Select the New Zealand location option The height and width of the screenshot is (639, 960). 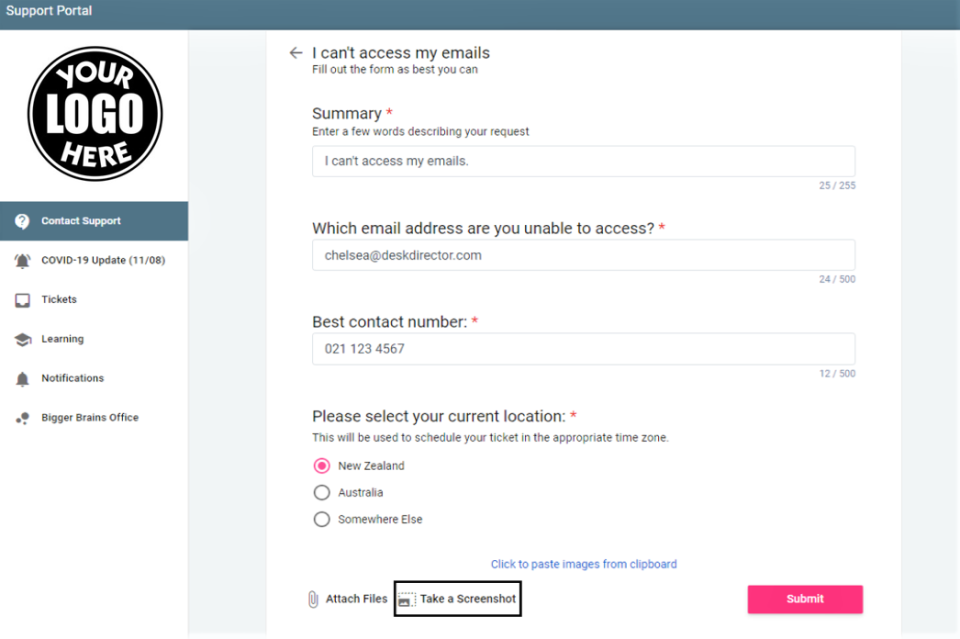[321, 465]
